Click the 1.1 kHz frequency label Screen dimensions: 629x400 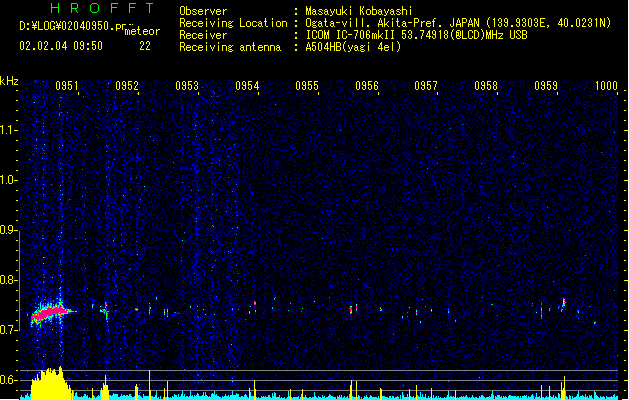point(8,130)
